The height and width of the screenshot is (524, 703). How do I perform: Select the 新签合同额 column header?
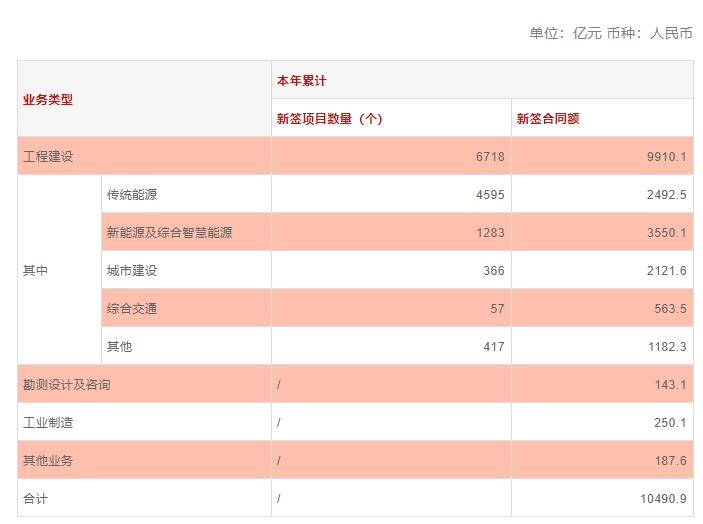(548, 118)
